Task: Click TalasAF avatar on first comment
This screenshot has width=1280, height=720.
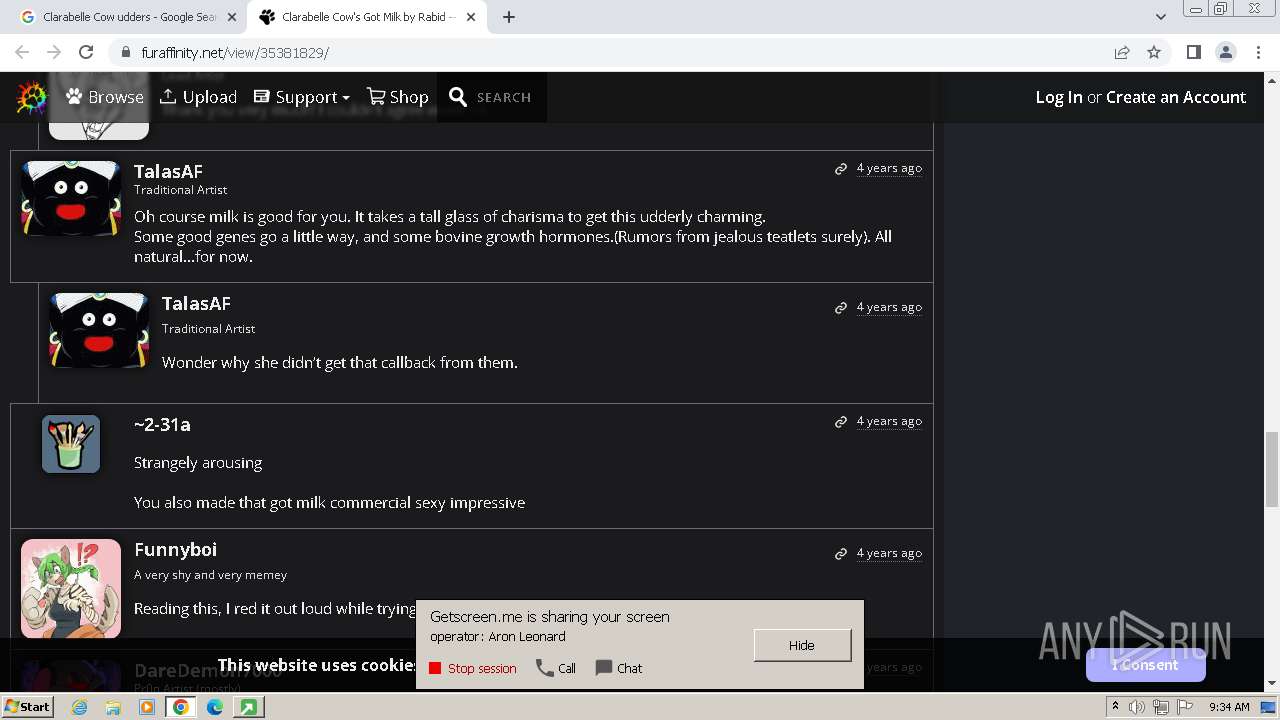Action: (71, 198)
